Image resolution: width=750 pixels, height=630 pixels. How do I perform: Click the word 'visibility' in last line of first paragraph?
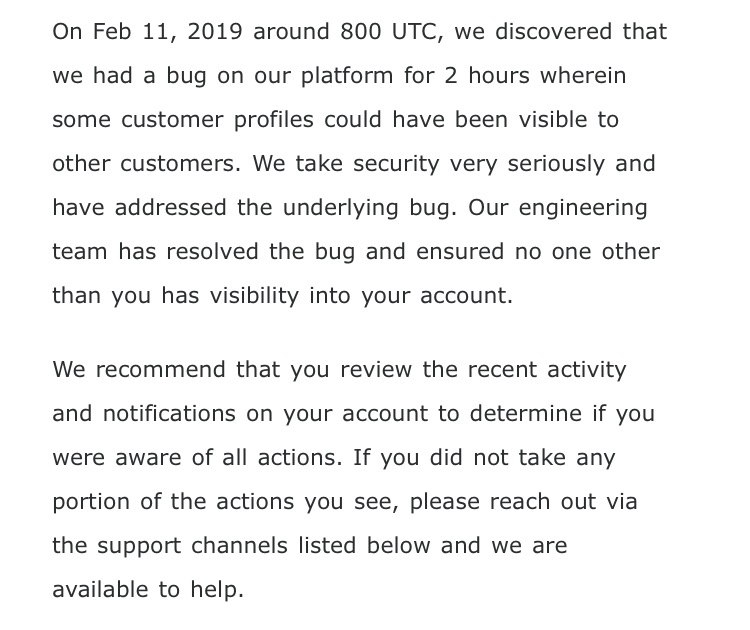tap(254, 297)
